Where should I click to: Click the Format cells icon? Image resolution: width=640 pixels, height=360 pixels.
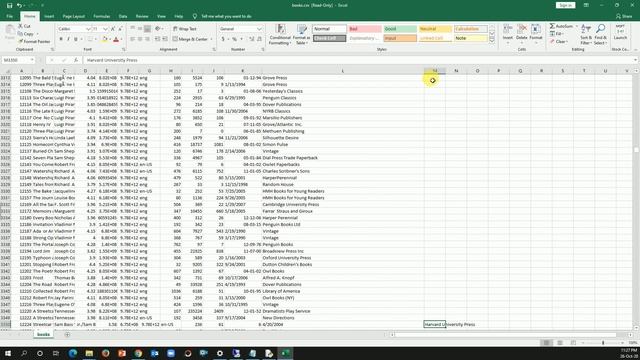coord(536,33)
